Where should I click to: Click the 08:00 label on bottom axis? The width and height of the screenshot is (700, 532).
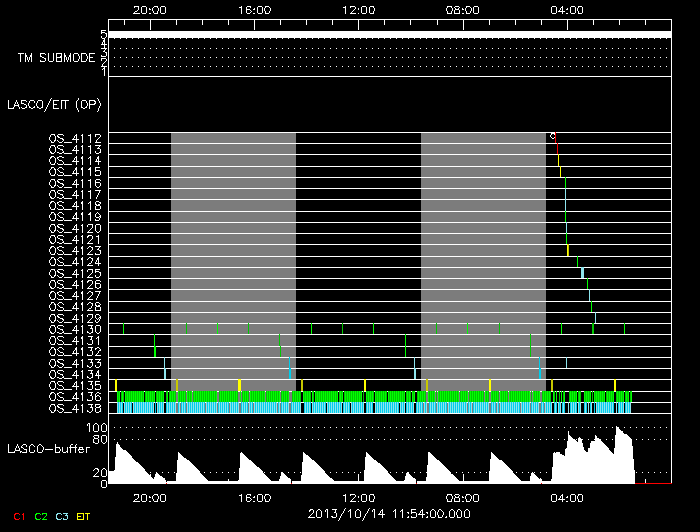pos(462,498)
